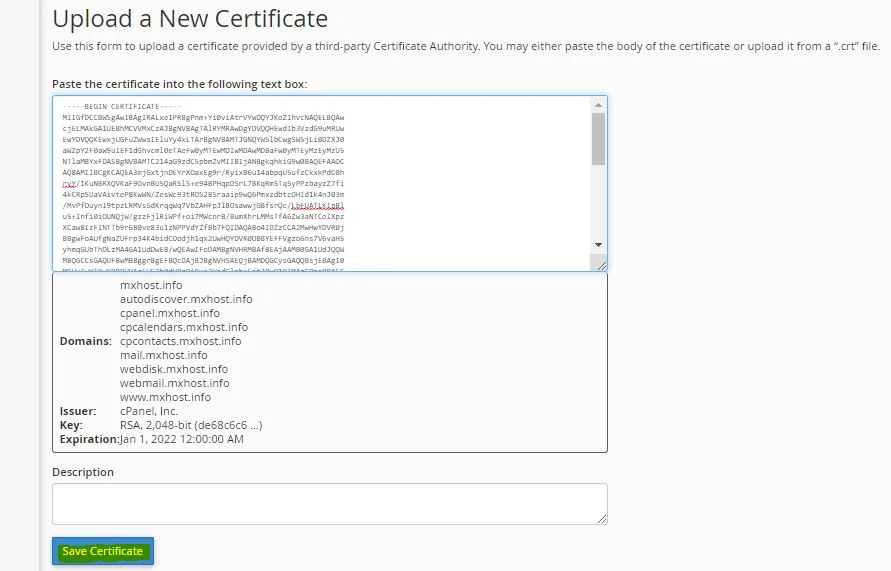
Task: Click the Description text field
Action: click(x=330, y=504)
